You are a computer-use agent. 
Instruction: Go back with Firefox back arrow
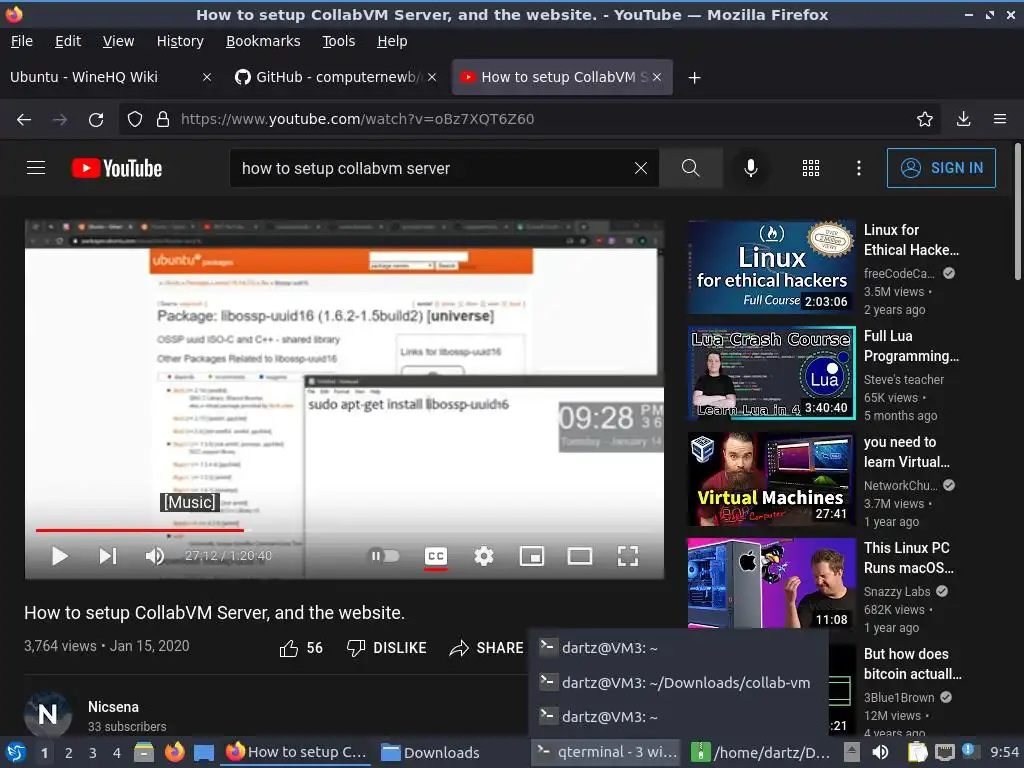click(x=24, y=119)
